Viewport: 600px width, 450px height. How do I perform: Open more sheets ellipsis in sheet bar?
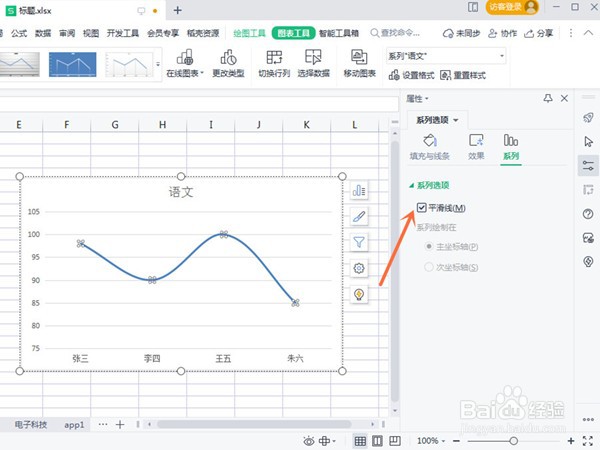103,424
